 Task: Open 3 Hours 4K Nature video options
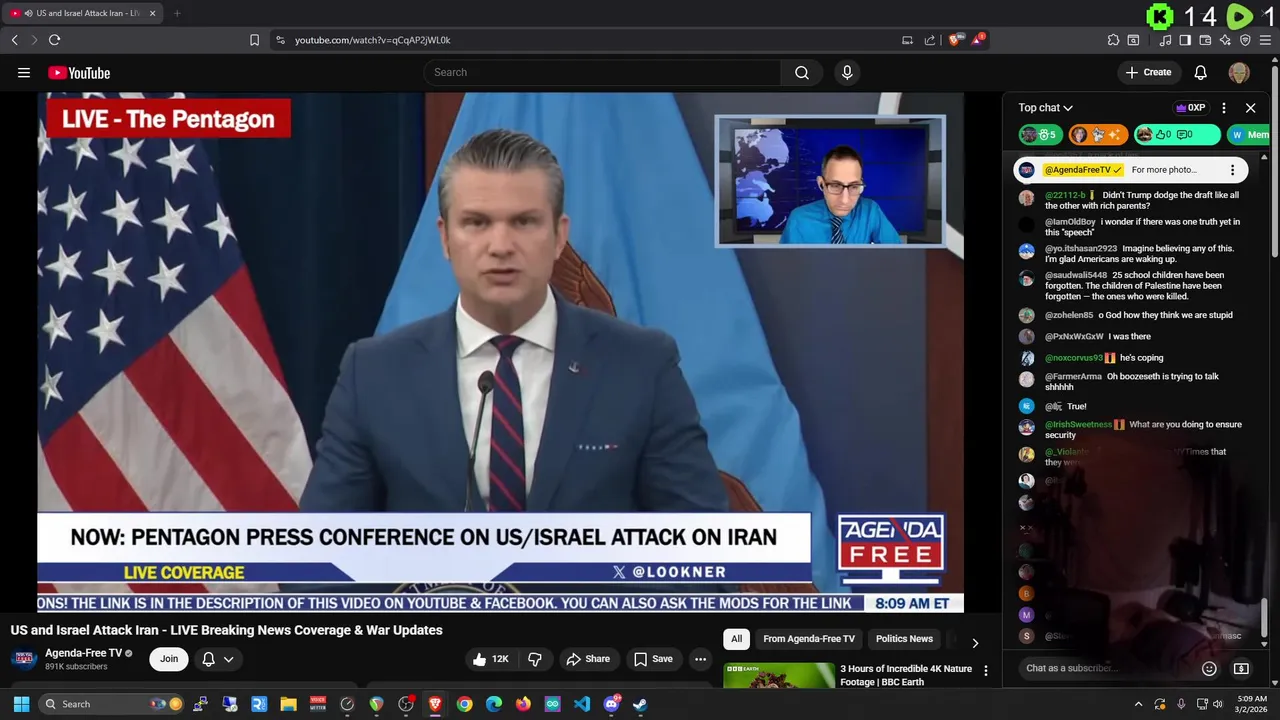985,671
